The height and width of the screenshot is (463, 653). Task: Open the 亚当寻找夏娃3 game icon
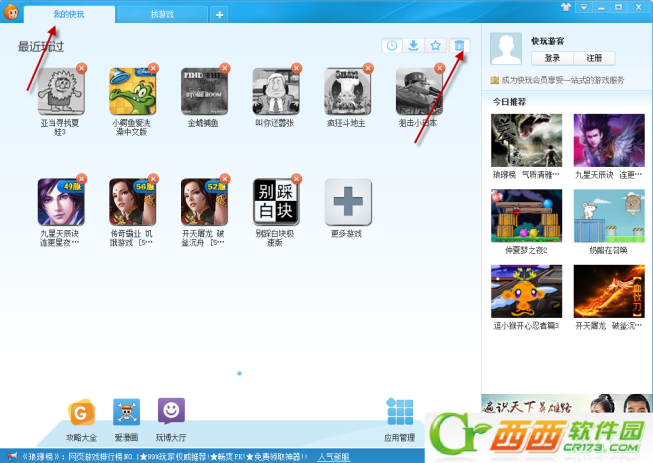[61, 92]
